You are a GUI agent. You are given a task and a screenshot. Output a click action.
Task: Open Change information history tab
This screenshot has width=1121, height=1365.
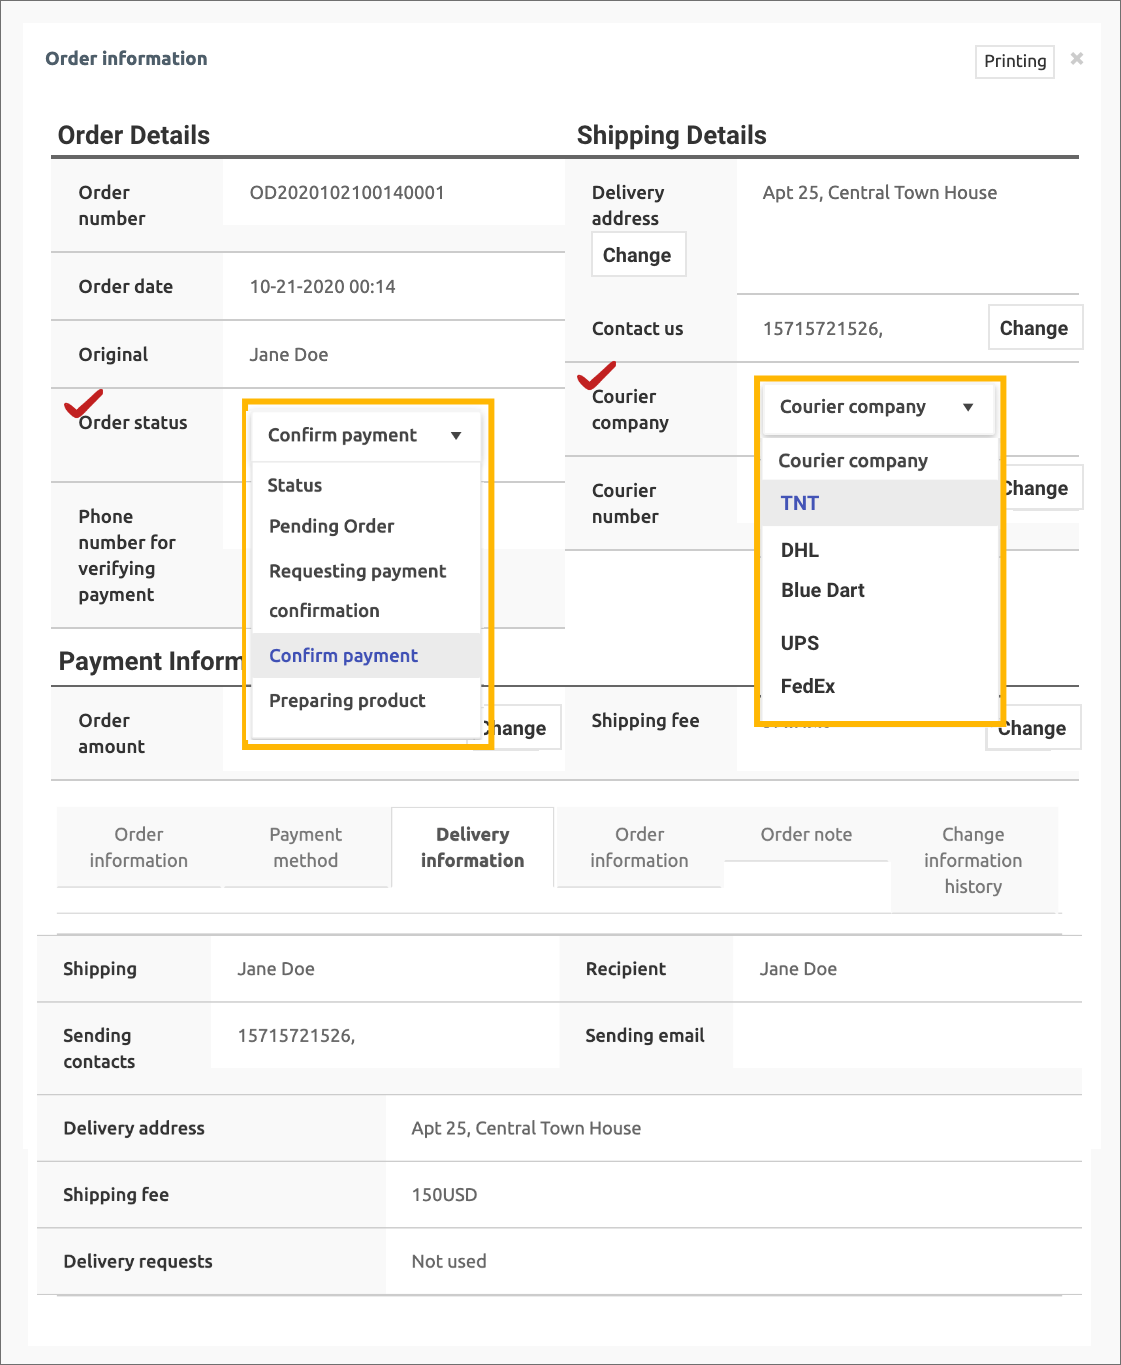point(972,860)
